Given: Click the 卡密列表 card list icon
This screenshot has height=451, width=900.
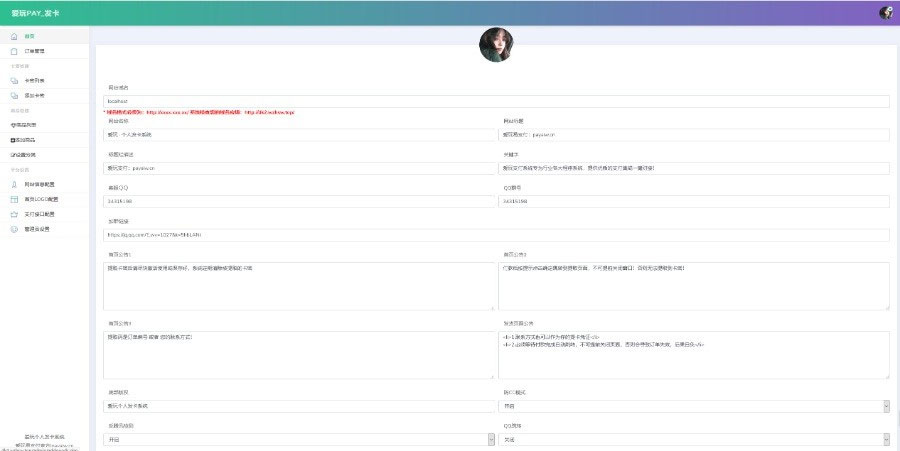Looking at the screenshot, I should point(14,80).
